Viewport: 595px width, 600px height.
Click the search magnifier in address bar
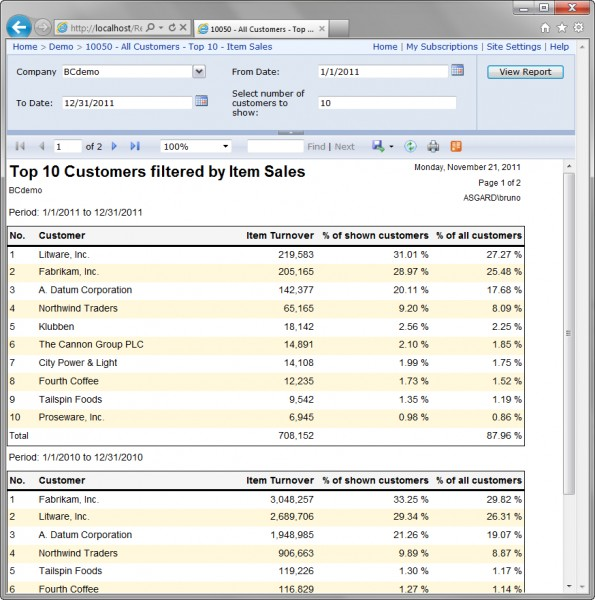(150, 27)
